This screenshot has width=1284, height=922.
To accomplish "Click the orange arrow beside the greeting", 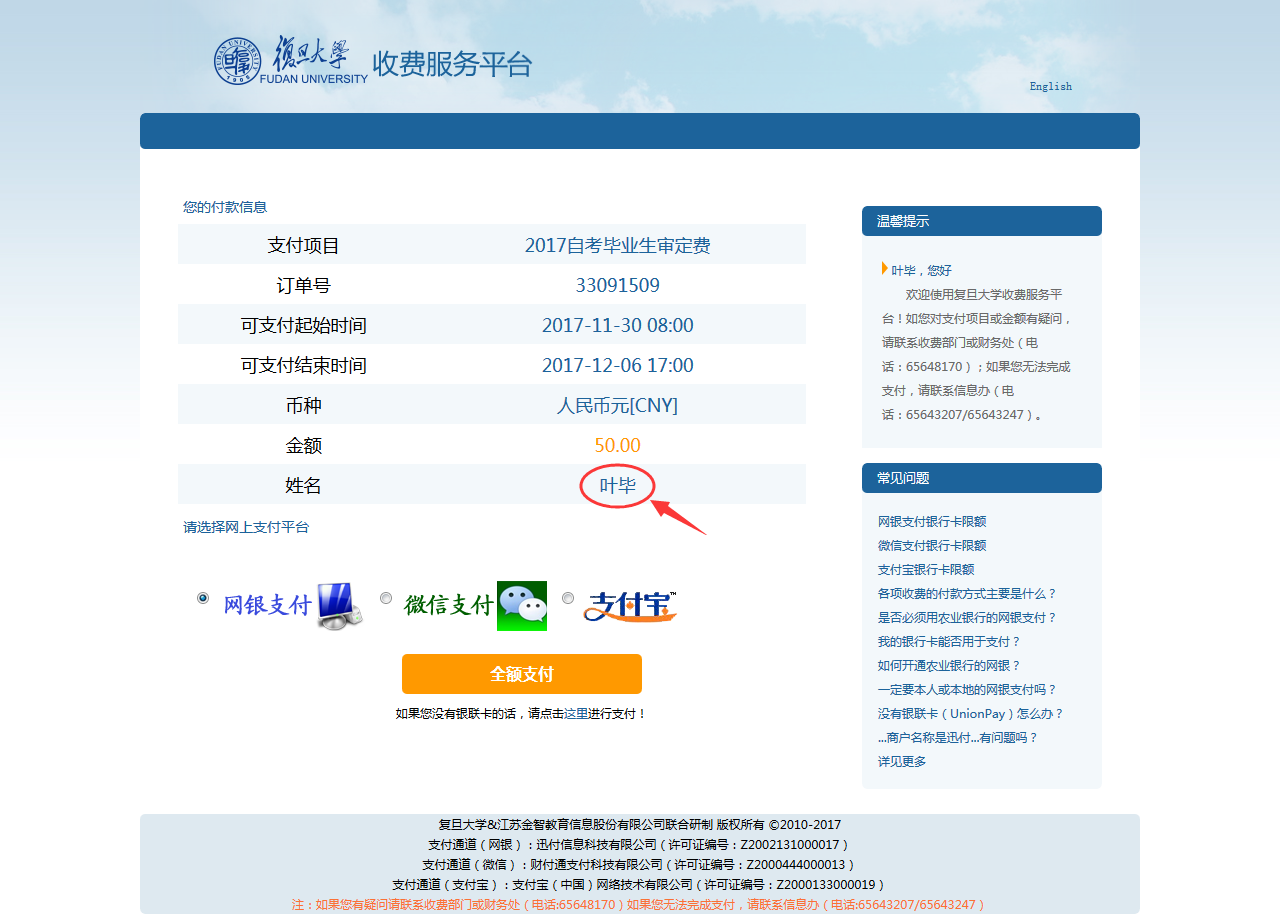I will (x=884, y=268).
